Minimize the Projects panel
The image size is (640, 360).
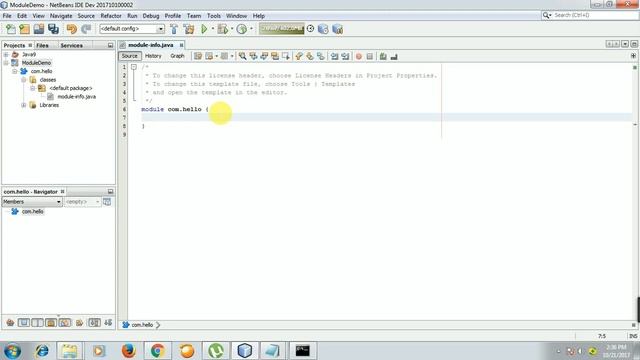[110, 45]
